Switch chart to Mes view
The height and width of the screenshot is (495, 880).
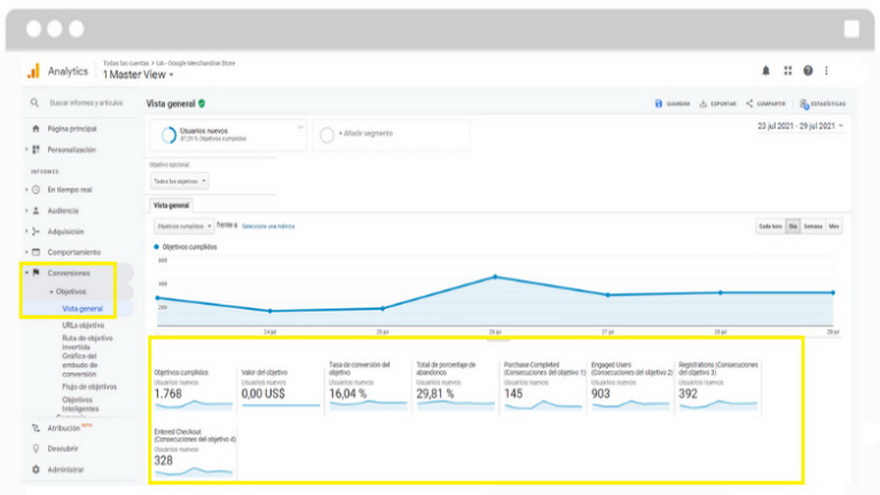click(834, 226)
